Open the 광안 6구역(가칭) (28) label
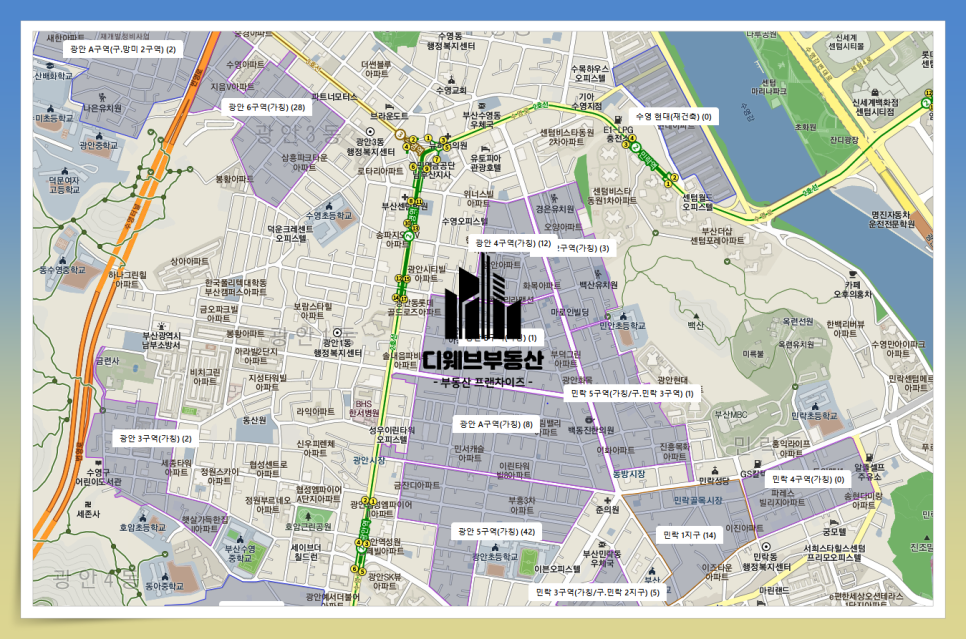The image size is (966, 639). click(266, 107)
